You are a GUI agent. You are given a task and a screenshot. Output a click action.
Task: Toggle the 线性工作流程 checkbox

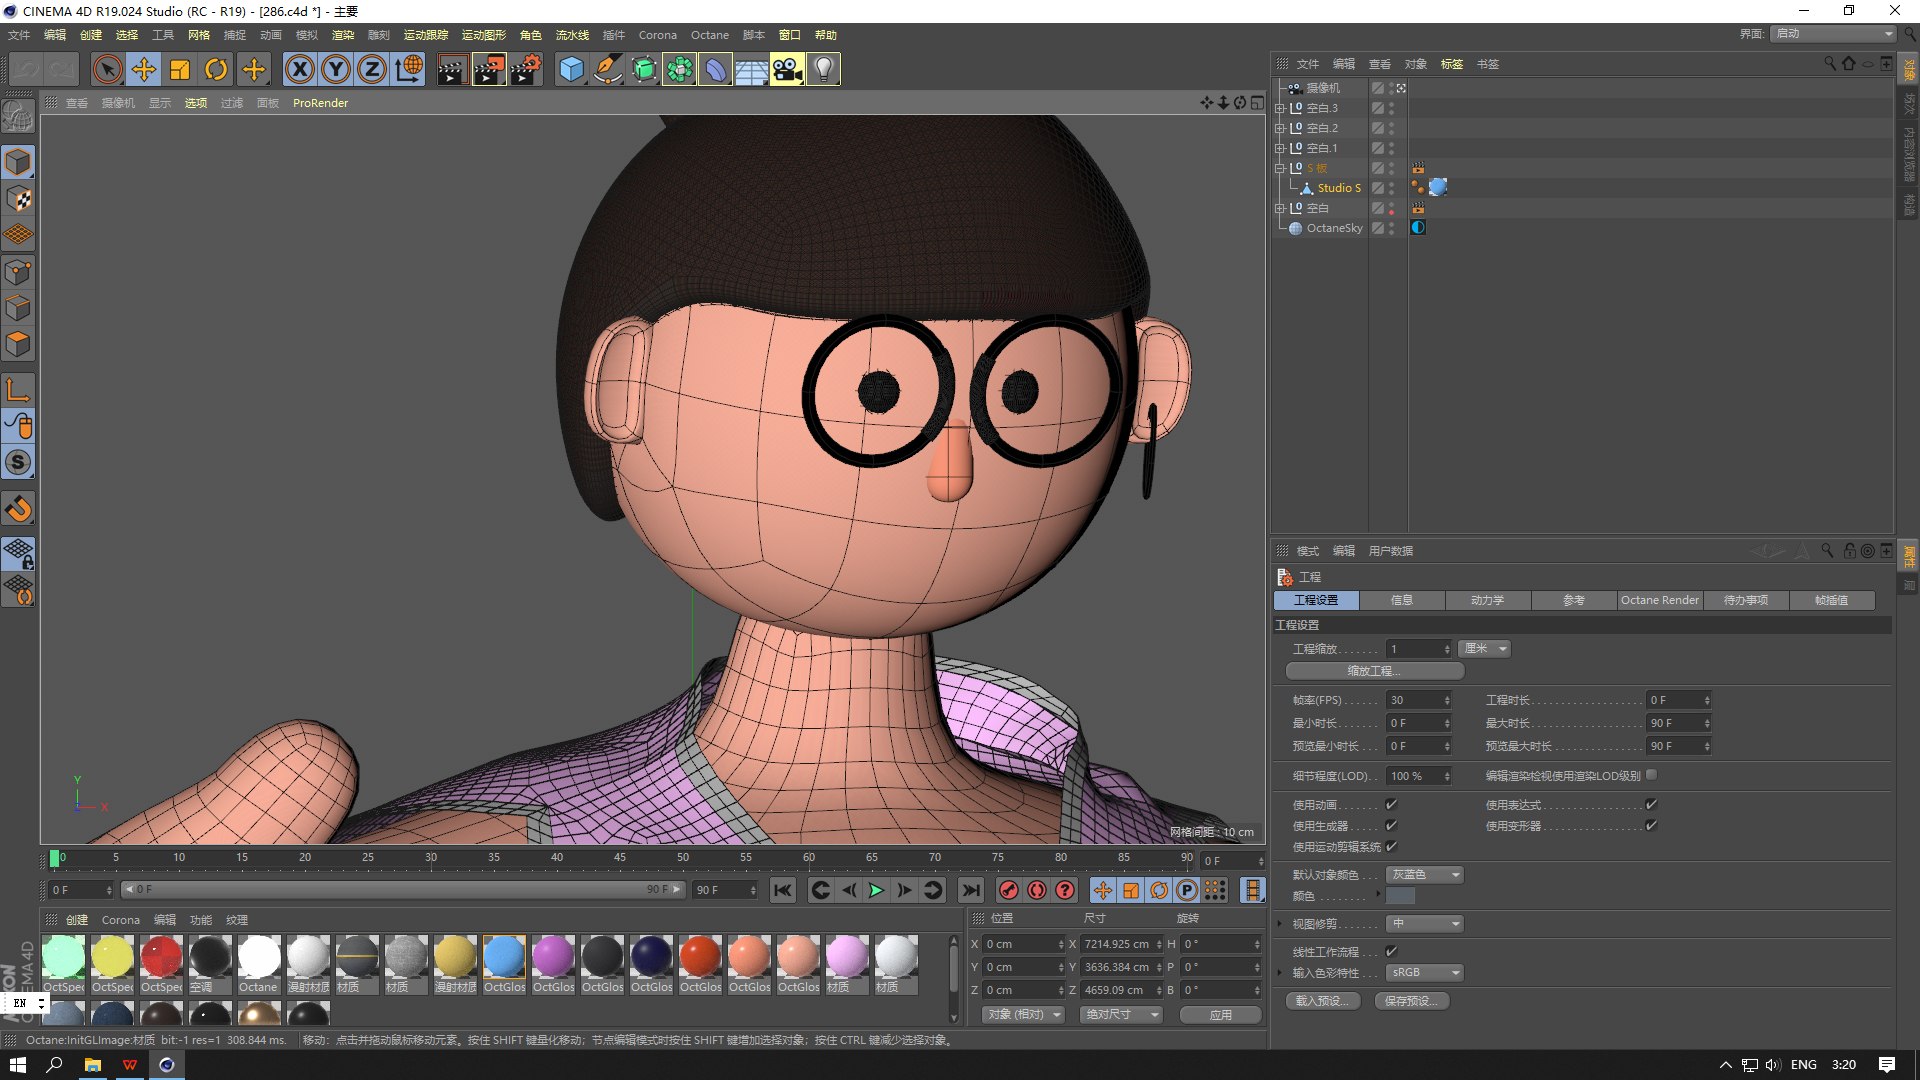point(1391,952)
